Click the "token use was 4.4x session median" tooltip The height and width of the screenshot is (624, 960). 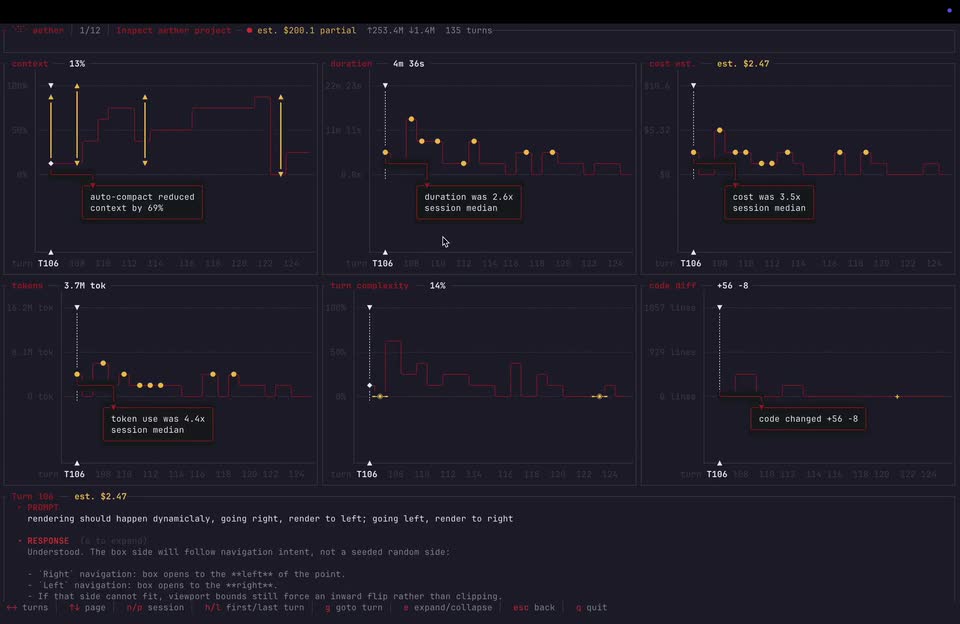tap(158, 424)
